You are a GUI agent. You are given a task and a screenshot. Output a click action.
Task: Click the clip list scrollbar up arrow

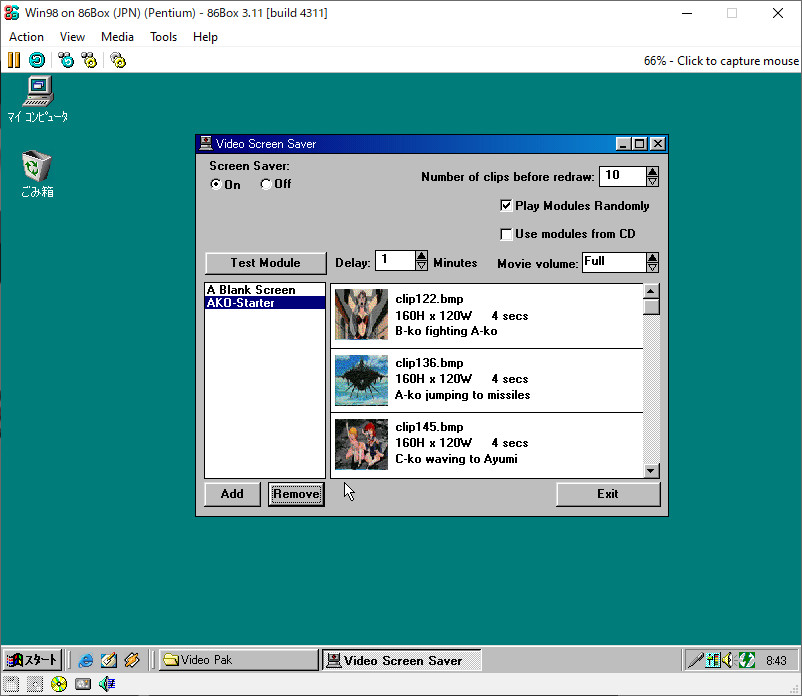(651, 291)
